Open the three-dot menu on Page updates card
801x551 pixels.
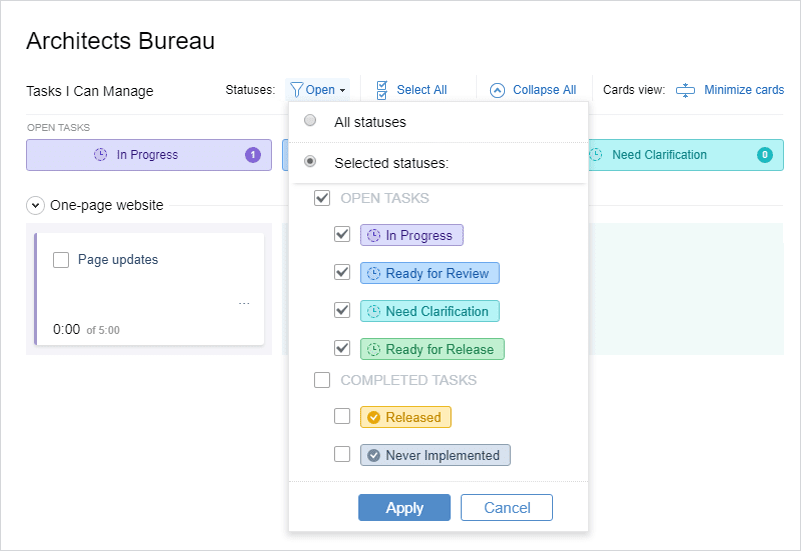point(244,303)
